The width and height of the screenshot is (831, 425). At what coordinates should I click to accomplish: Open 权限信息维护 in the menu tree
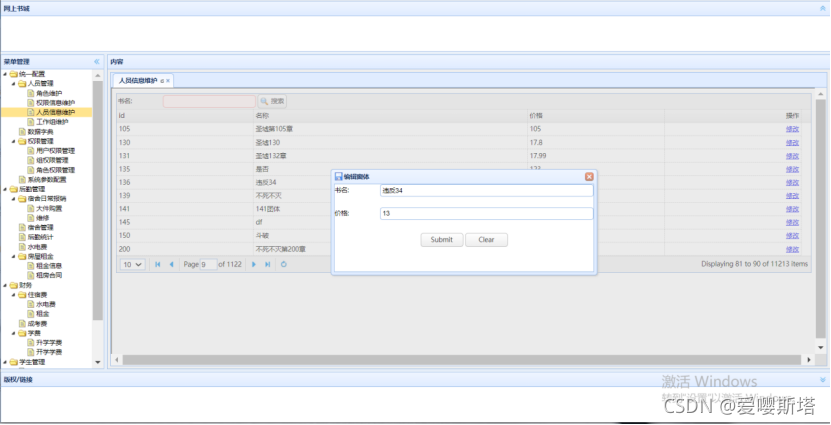56,103
